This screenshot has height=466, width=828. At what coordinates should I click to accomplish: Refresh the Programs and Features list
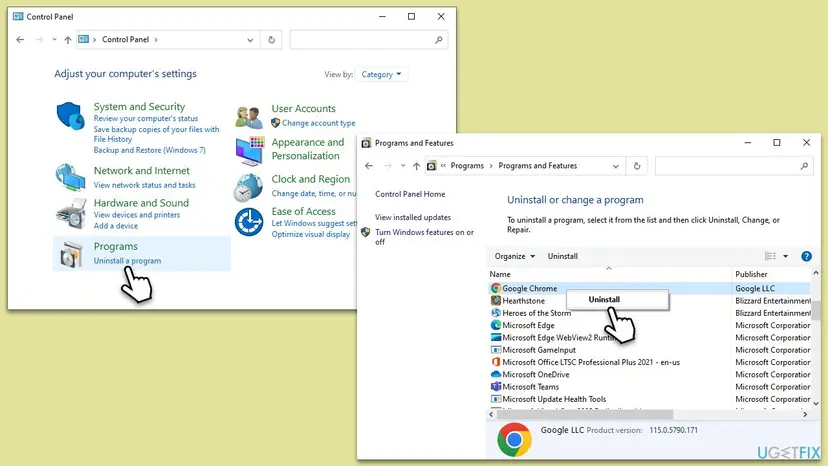click(x=637, y=166)
